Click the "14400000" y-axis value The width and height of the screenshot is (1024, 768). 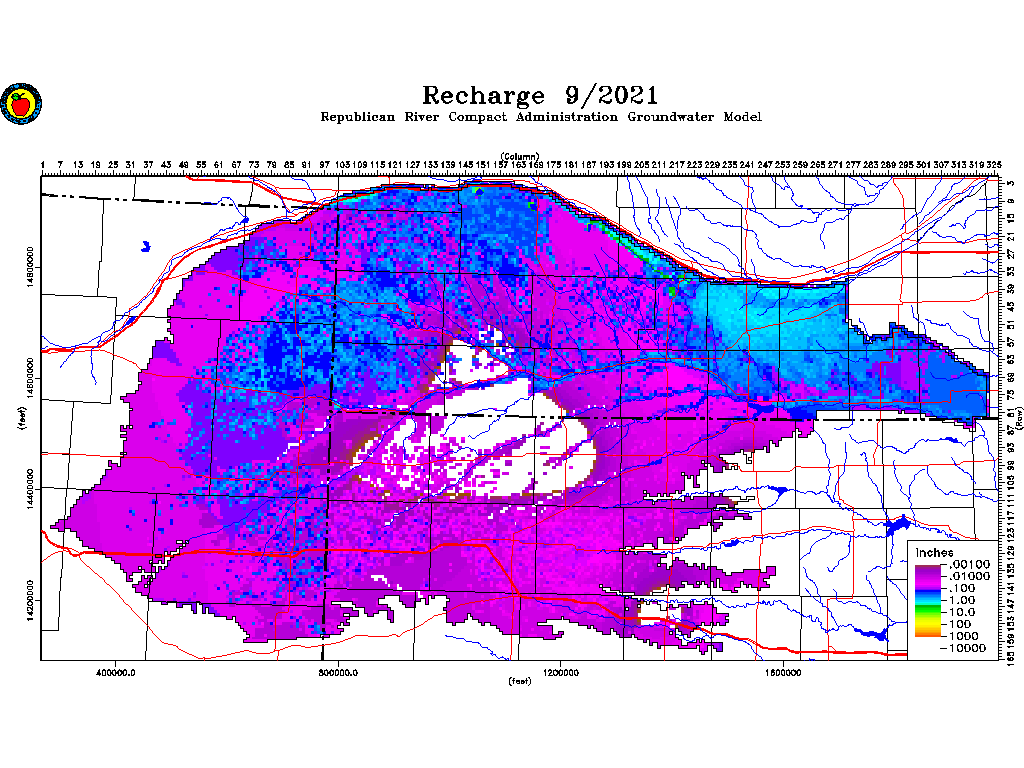(x=30, y=490)
